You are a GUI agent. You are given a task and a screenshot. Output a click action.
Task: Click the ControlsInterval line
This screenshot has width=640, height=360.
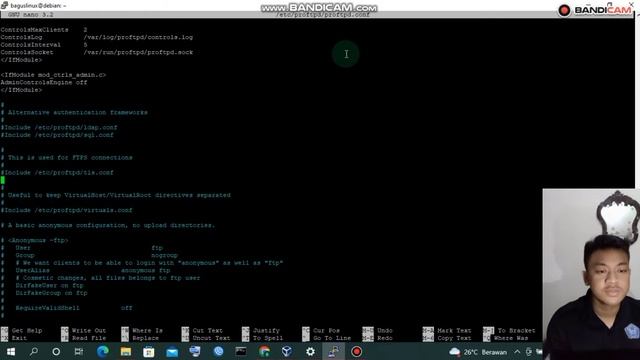click(x=44, y=45)
